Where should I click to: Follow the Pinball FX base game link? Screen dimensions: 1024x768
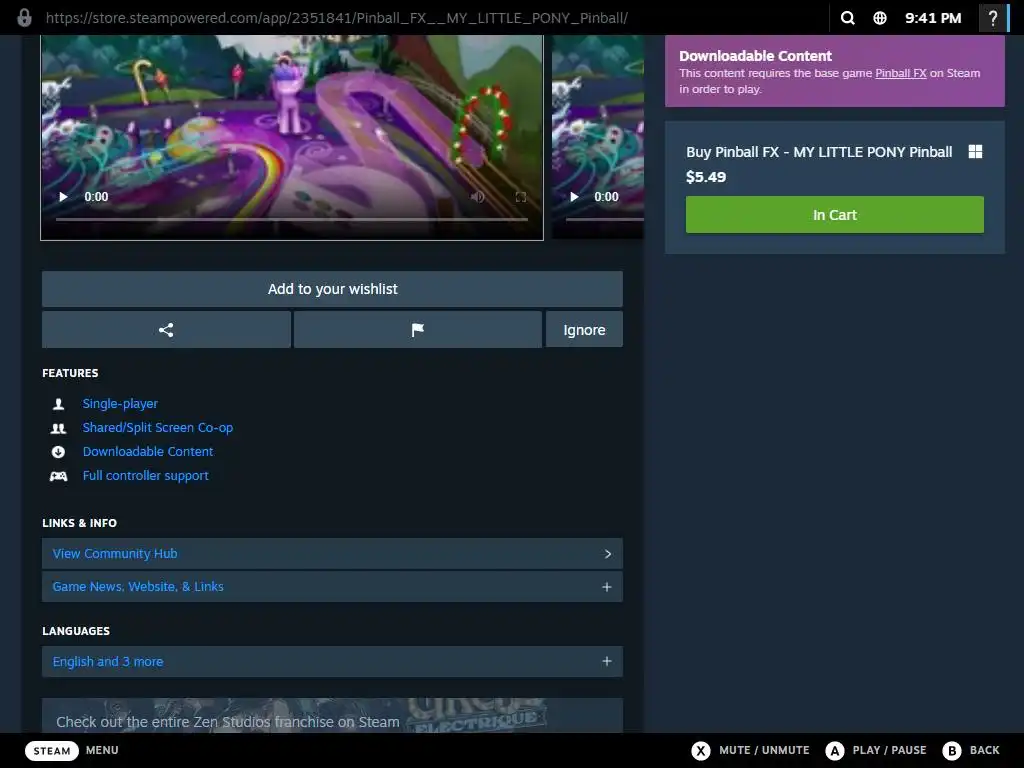tap(901, 73)
